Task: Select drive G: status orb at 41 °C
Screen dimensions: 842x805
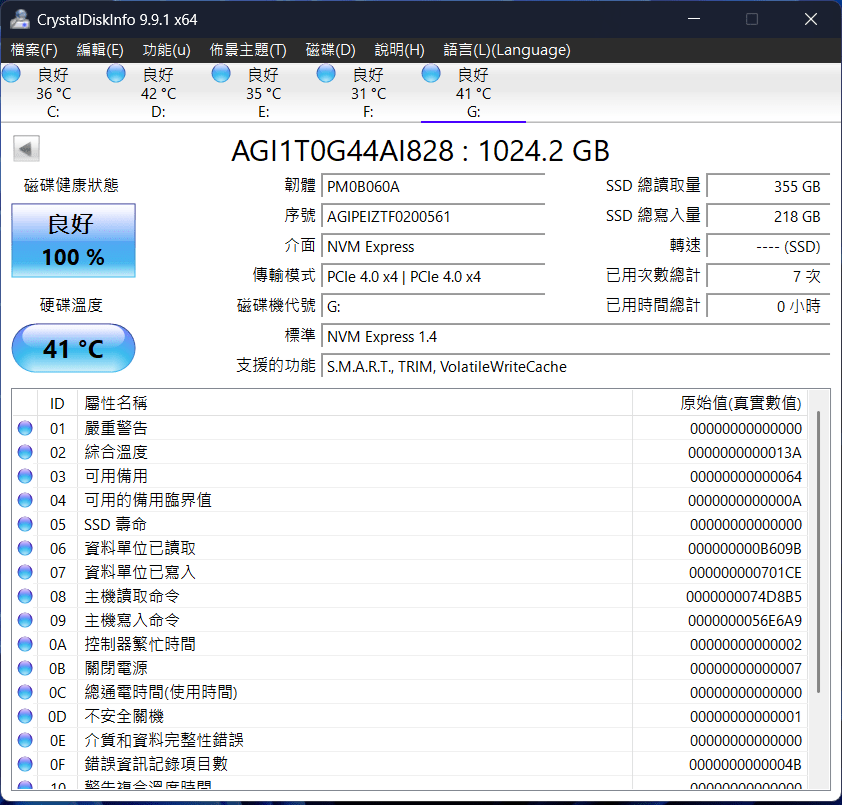Action: [x=431, y=74]
